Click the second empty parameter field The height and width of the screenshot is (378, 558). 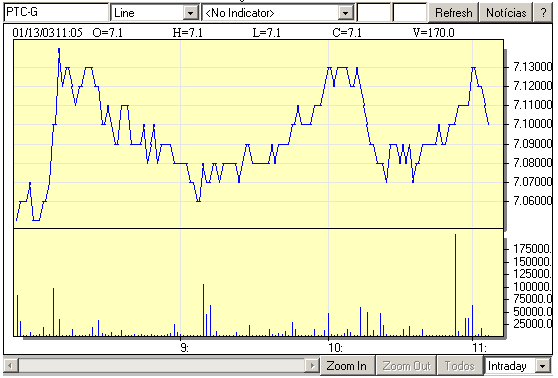[410, 13]
